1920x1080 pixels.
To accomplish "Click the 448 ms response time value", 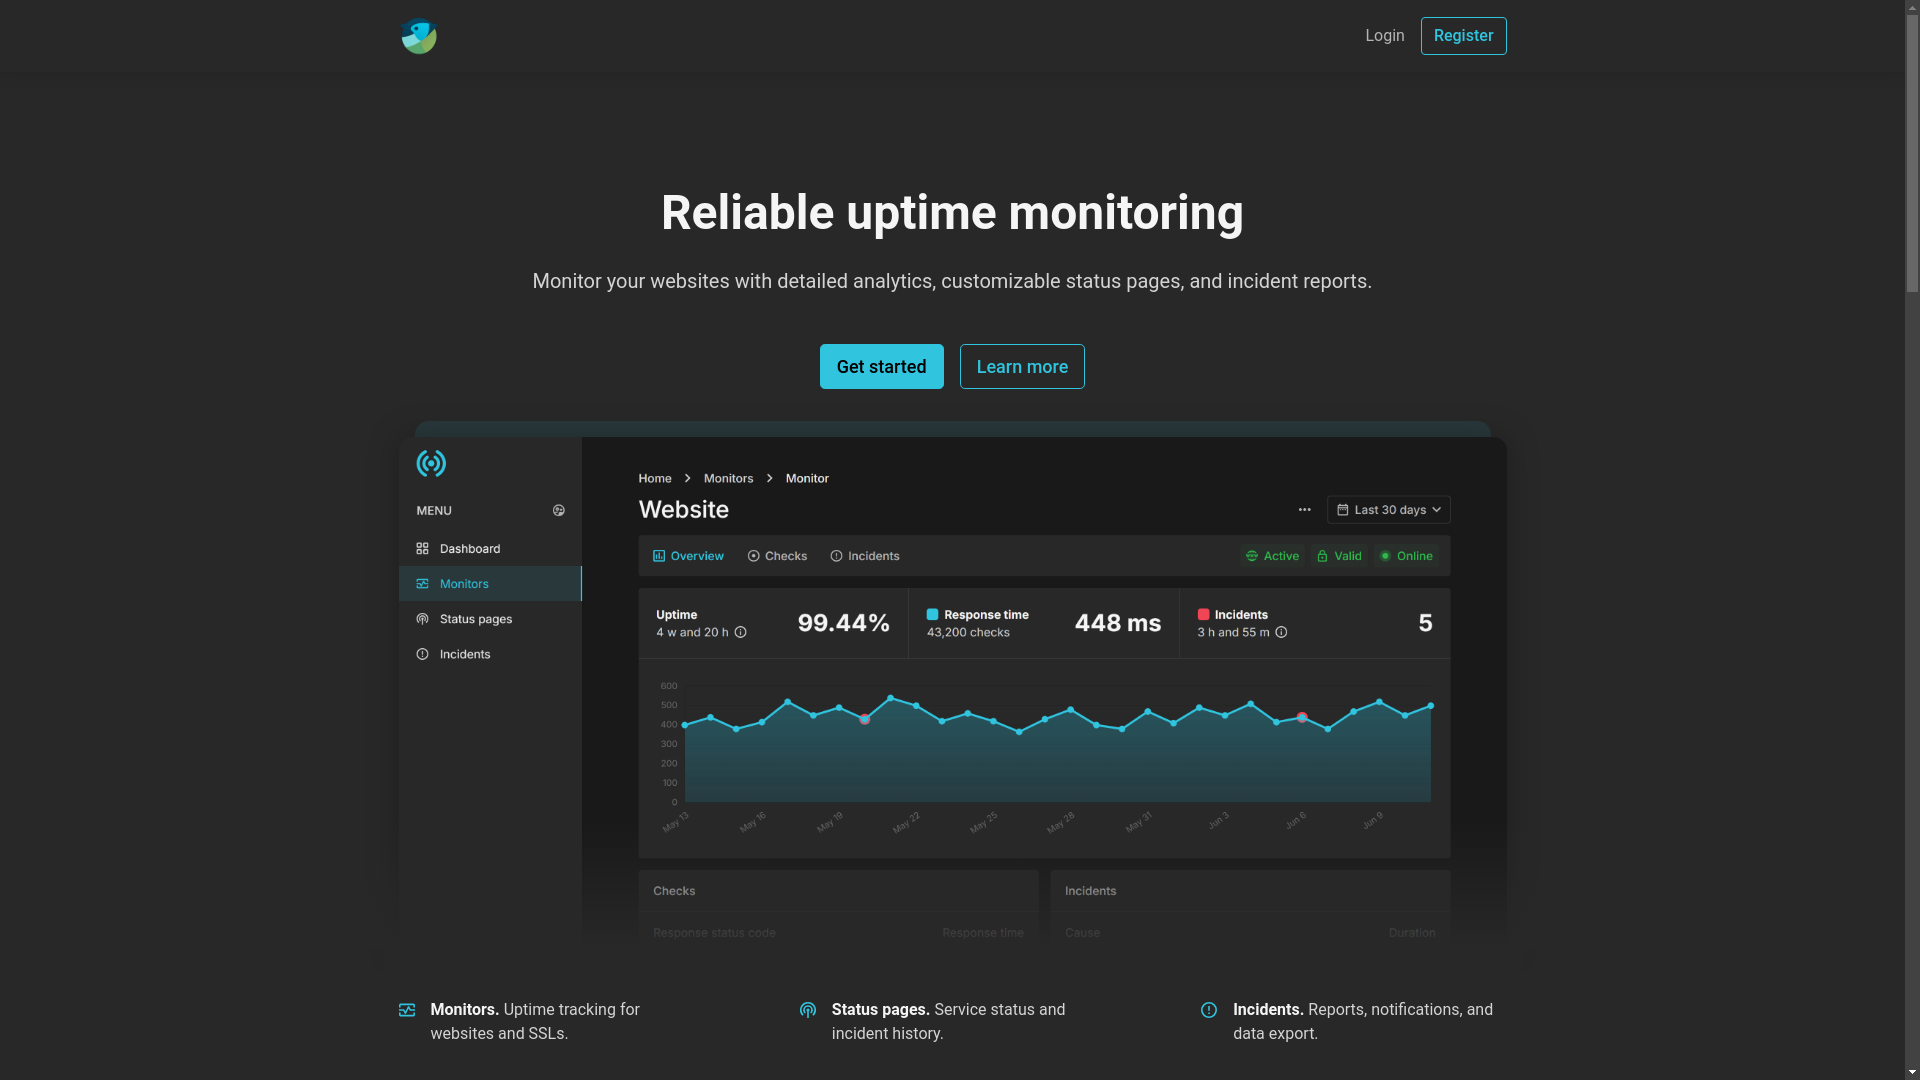I will [x=1118, y=623].
